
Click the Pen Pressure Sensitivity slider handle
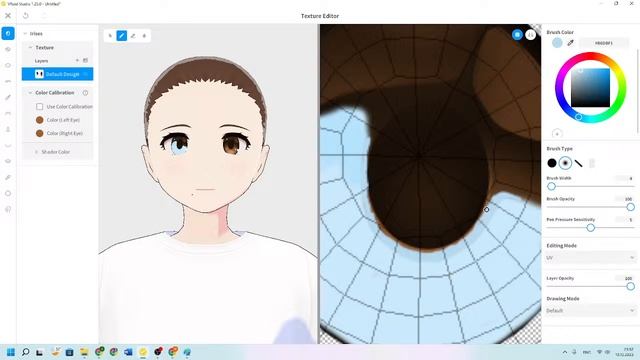tap(591, 228)
